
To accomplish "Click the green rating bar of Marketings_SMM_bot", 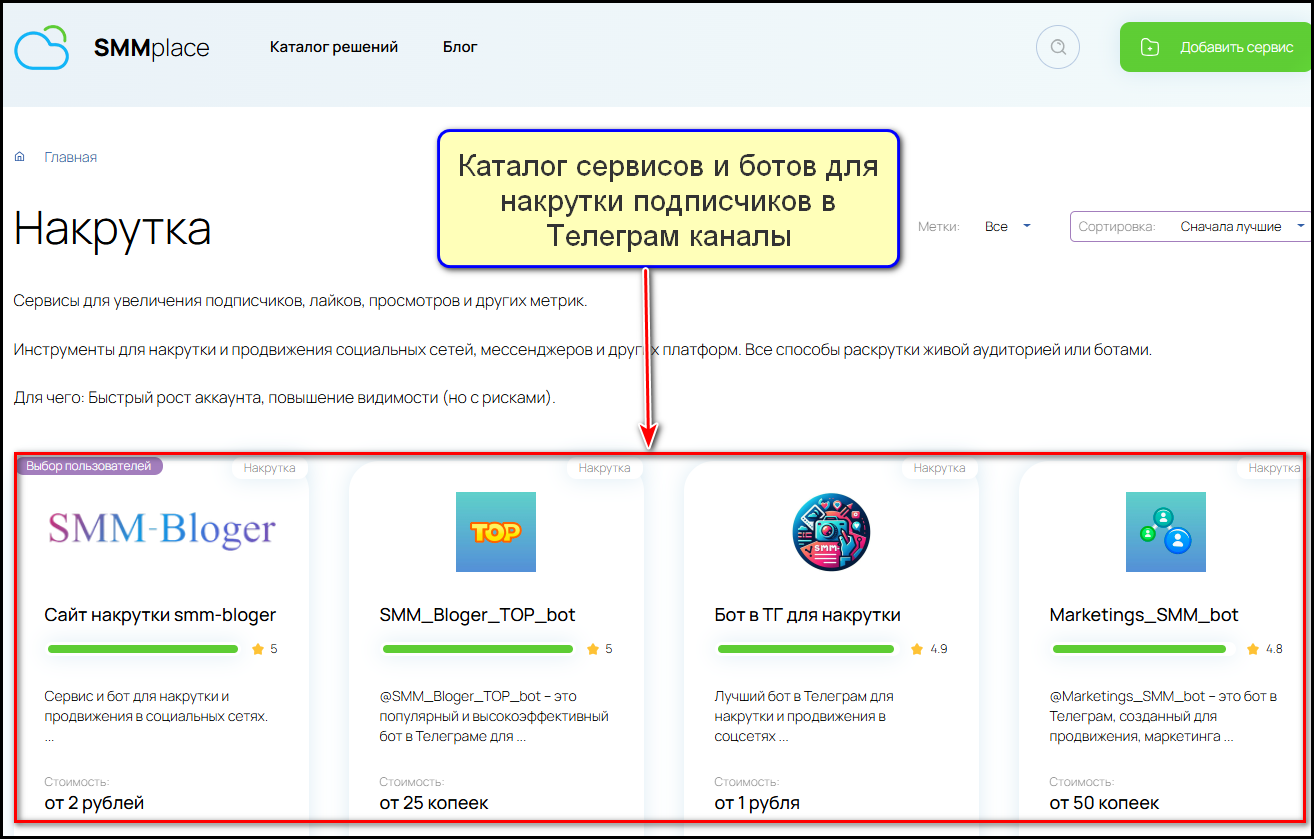I will tap(1139, 649).
